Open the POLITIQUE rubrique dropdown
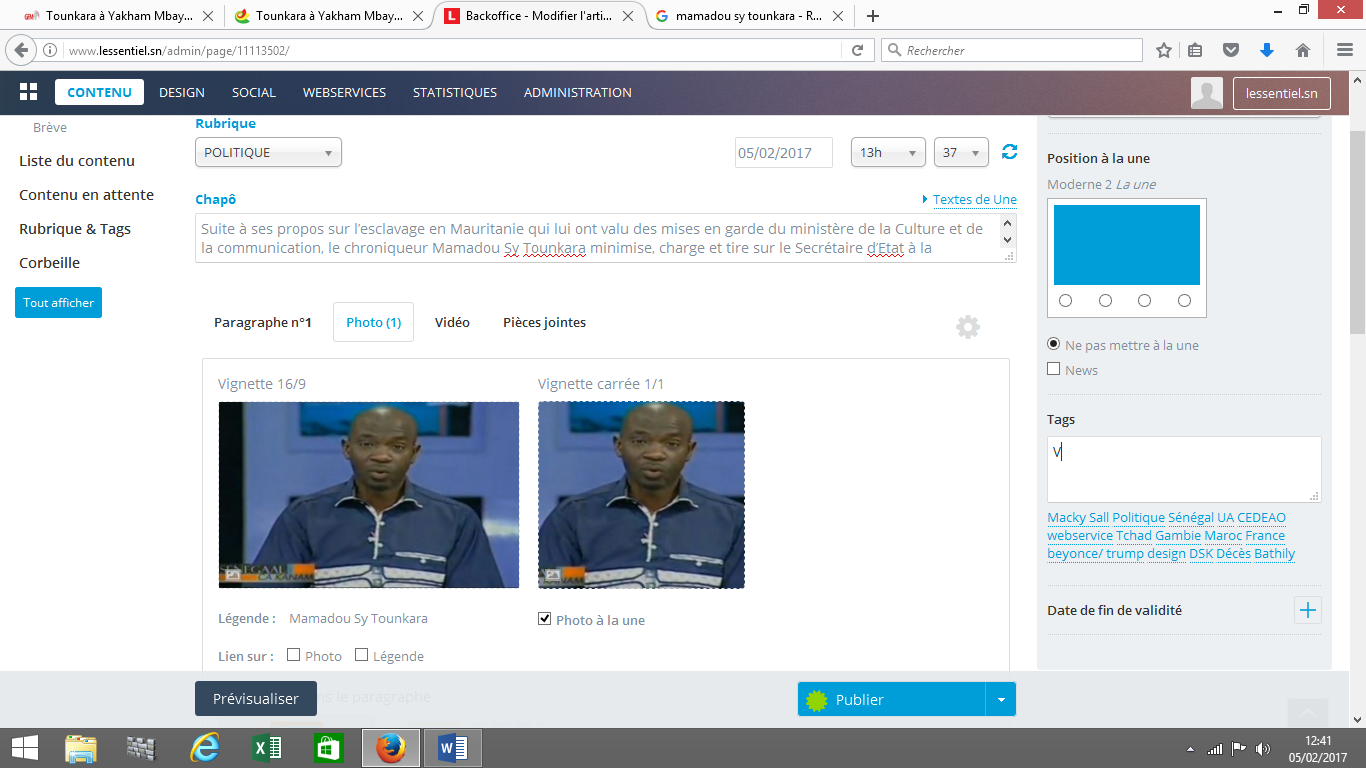1366x768 pixels. (x=268, y=152)
